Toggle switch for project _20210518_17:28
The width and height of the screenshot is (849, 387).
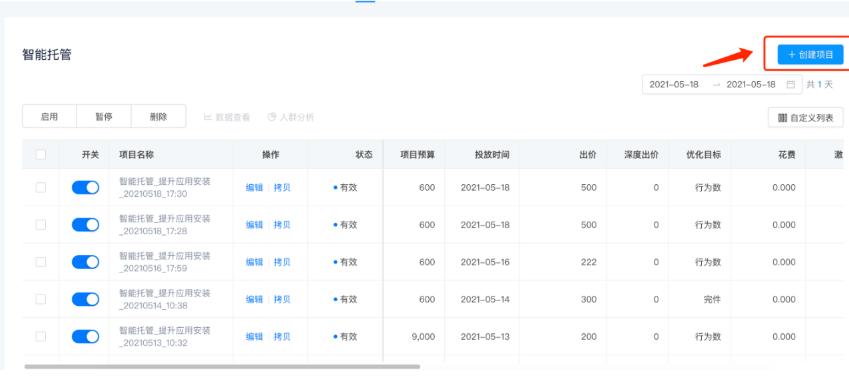point(86,225)
